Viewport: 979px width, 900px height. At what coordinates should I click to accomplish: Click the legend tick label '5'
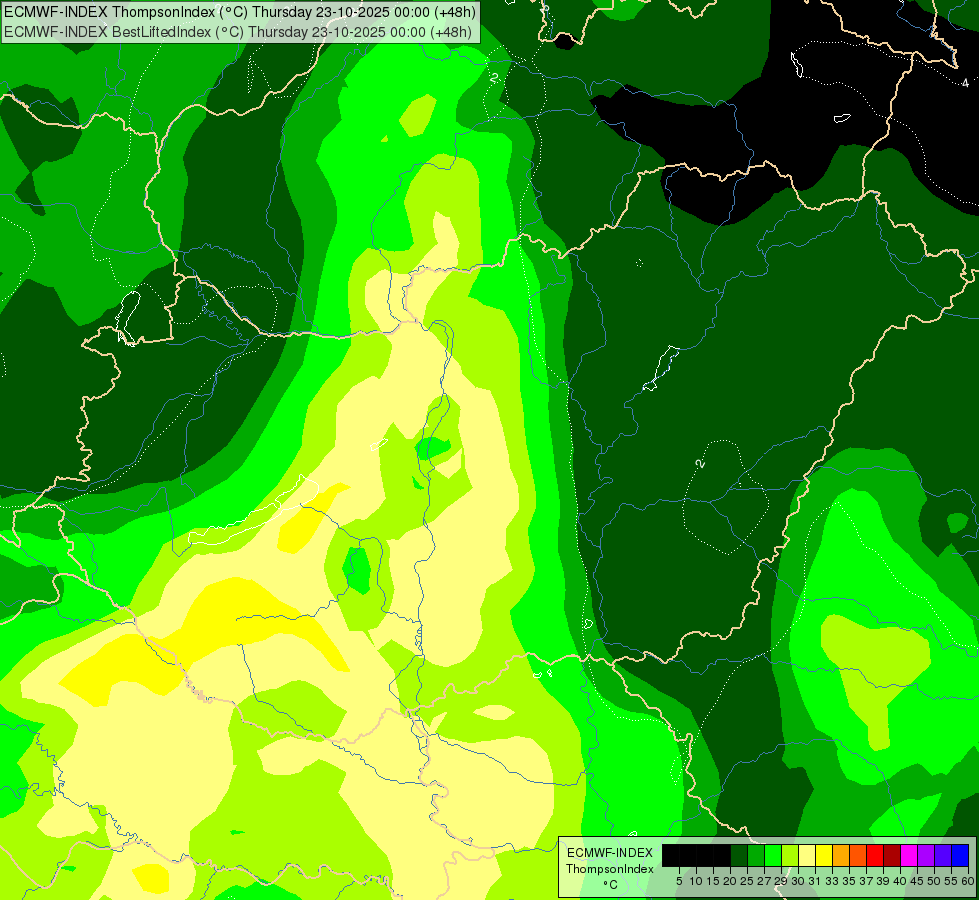(x=679, y=881)
